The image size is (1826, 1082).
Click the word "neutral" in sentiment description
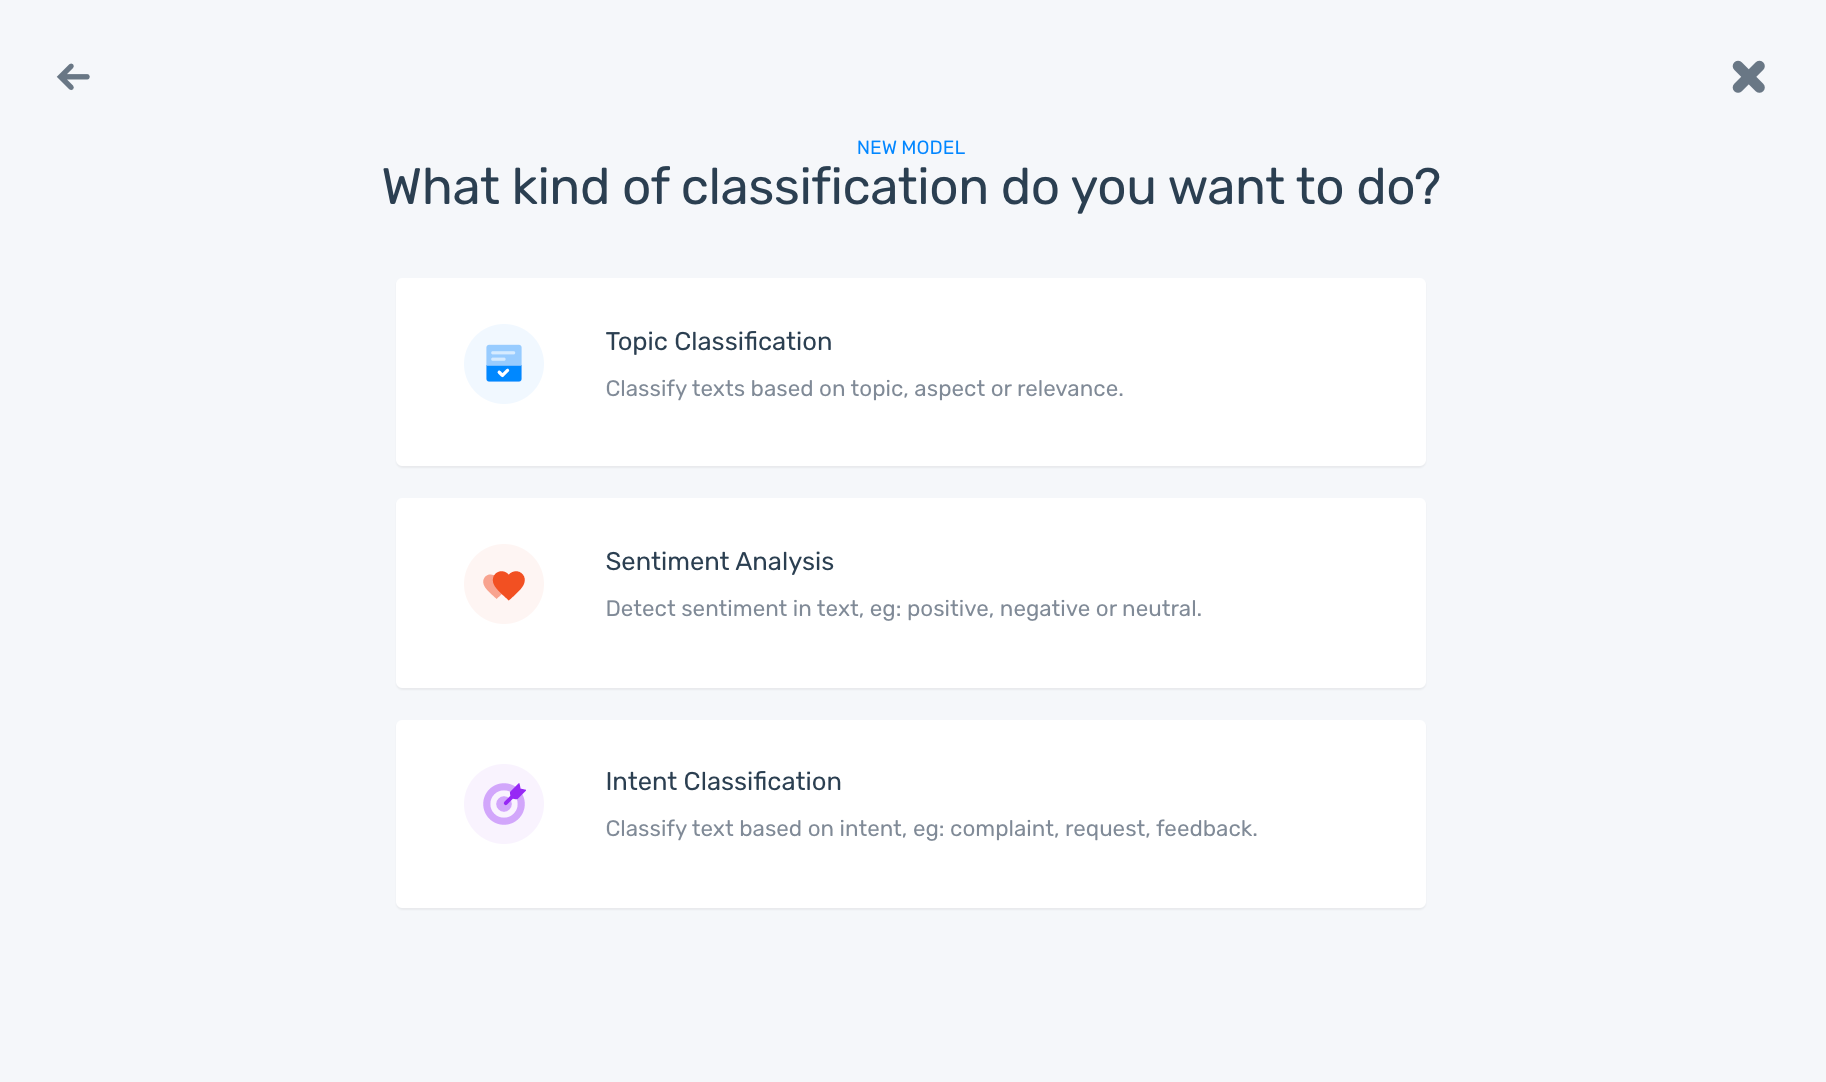tap(1159, 609)
